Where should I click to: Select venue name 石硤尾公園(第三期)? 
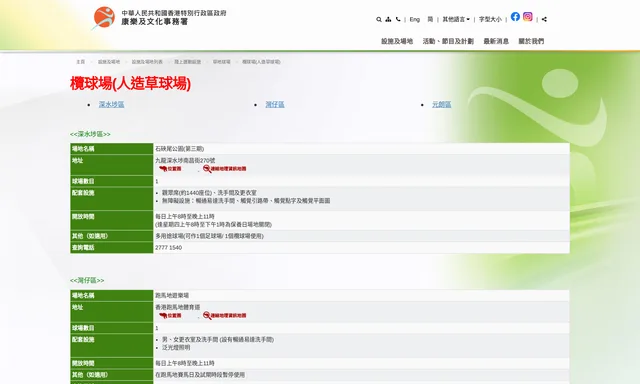coord(180,149)
